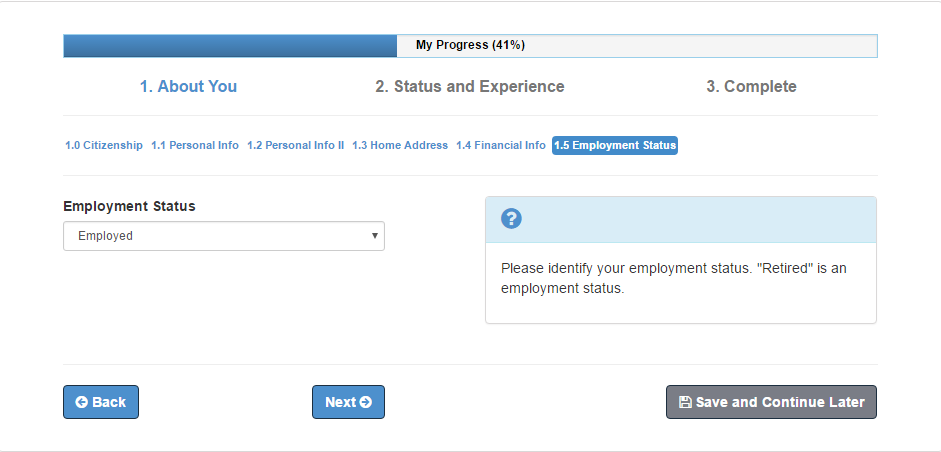Click the blue question mark help icon
This screenshot has width=941, height=452.
pyautogui.click(x=511, y=219)
